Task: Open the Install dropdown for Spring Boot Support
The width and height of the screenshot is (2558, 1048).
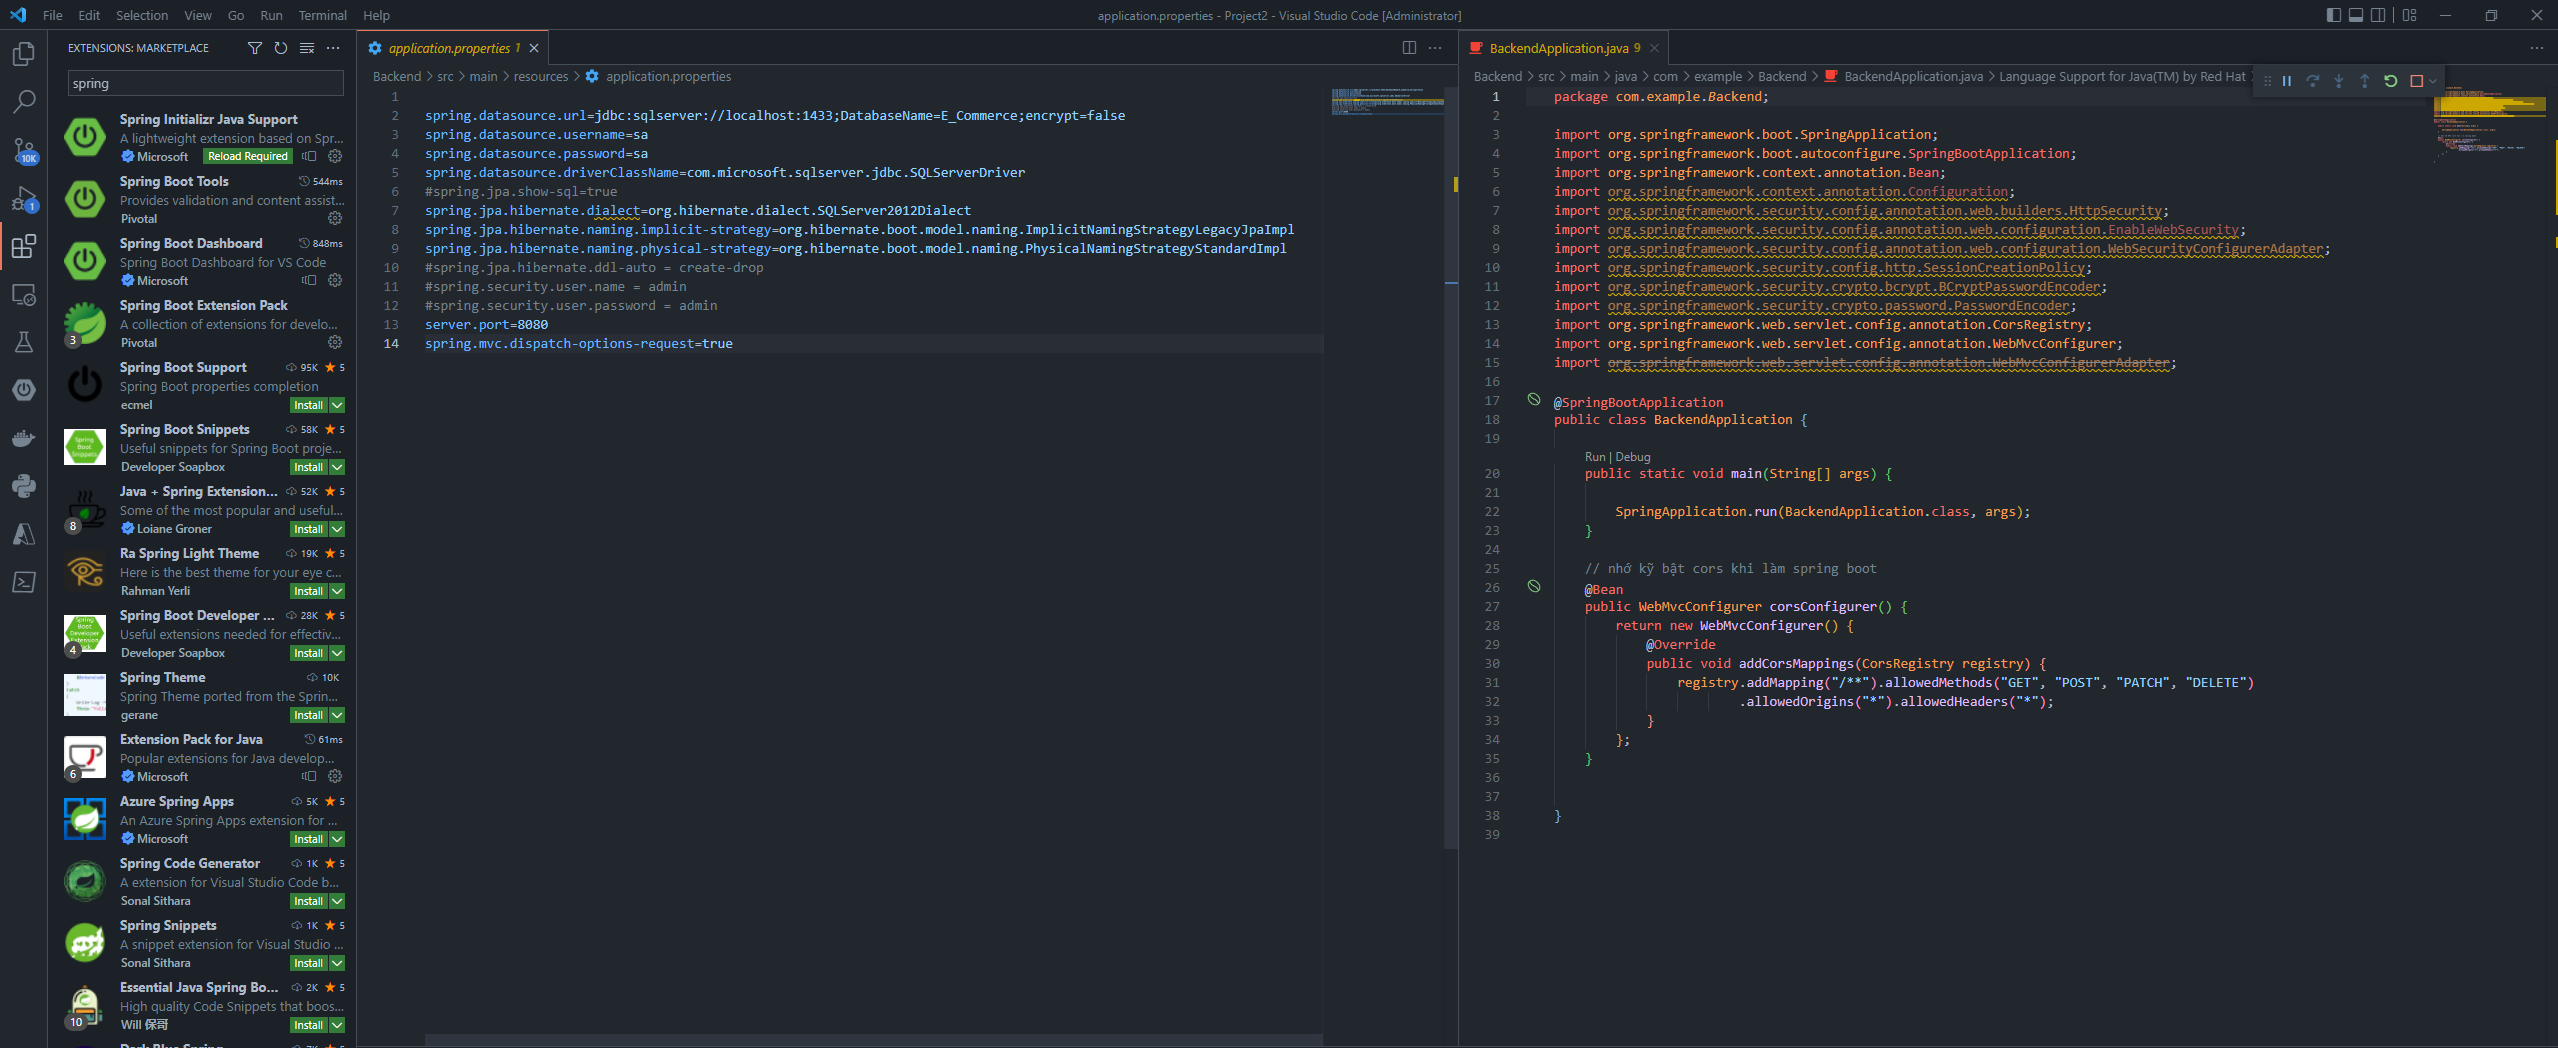Action: point(337,405)
